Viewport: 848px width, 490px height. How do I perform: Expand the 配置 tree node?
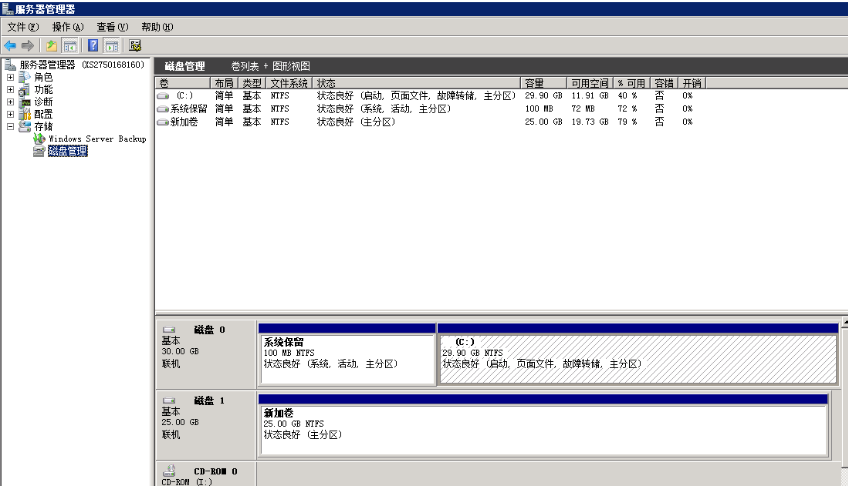tap(10, 114)
